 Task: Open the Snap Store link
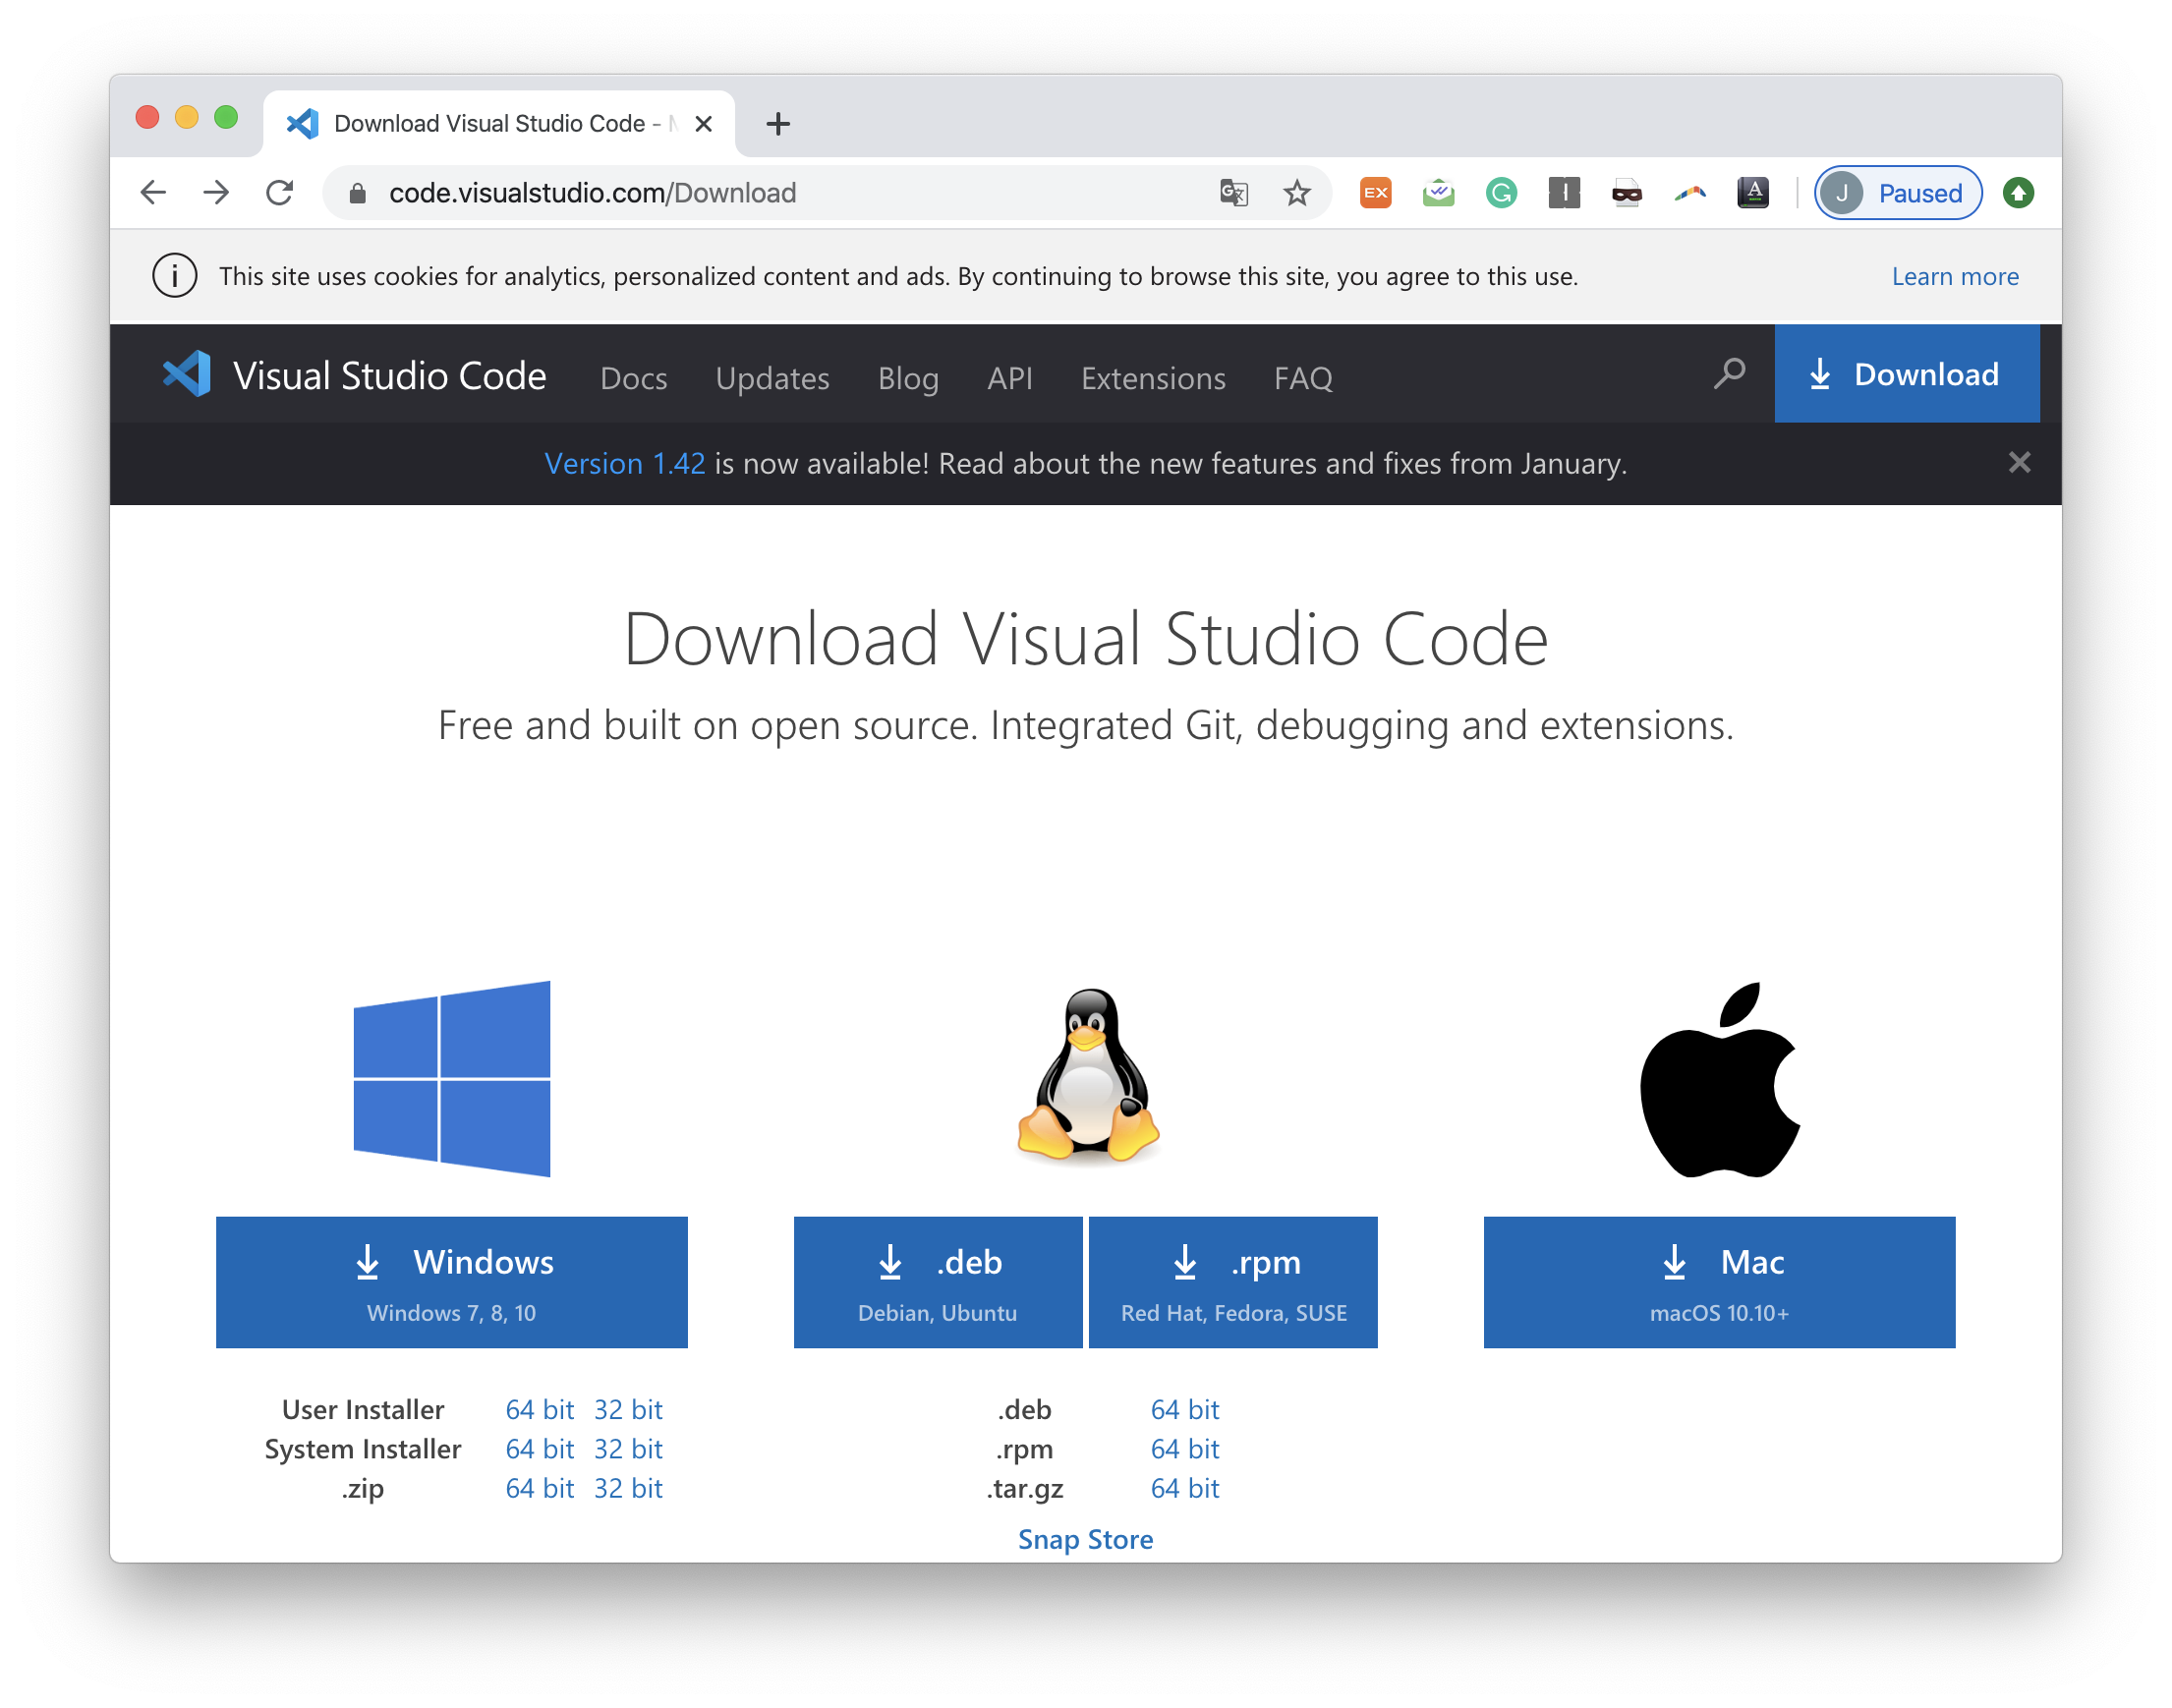pyautogui.click(x=1085, y=1538)
